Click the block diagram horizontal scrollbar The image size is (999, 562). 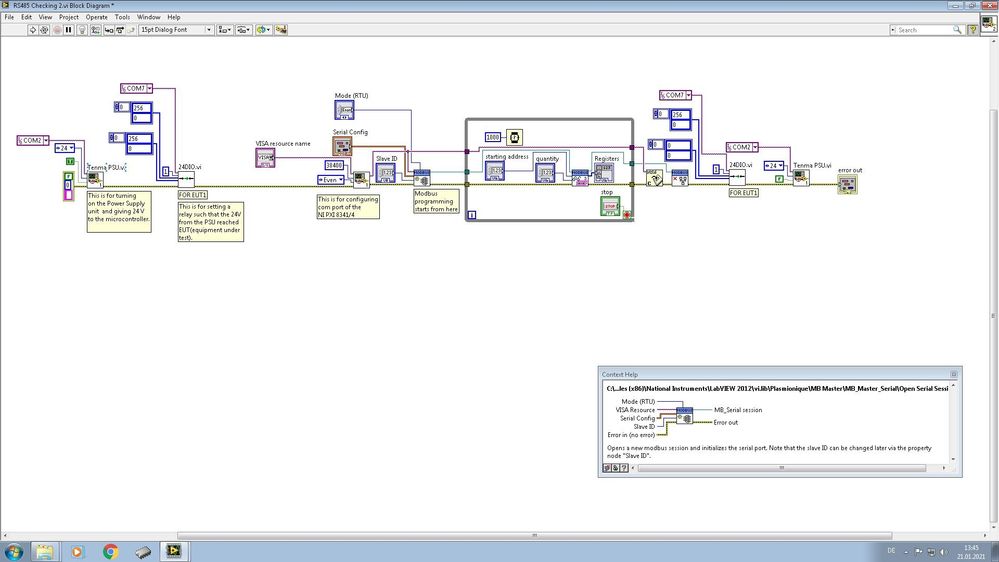coord(534,535)
